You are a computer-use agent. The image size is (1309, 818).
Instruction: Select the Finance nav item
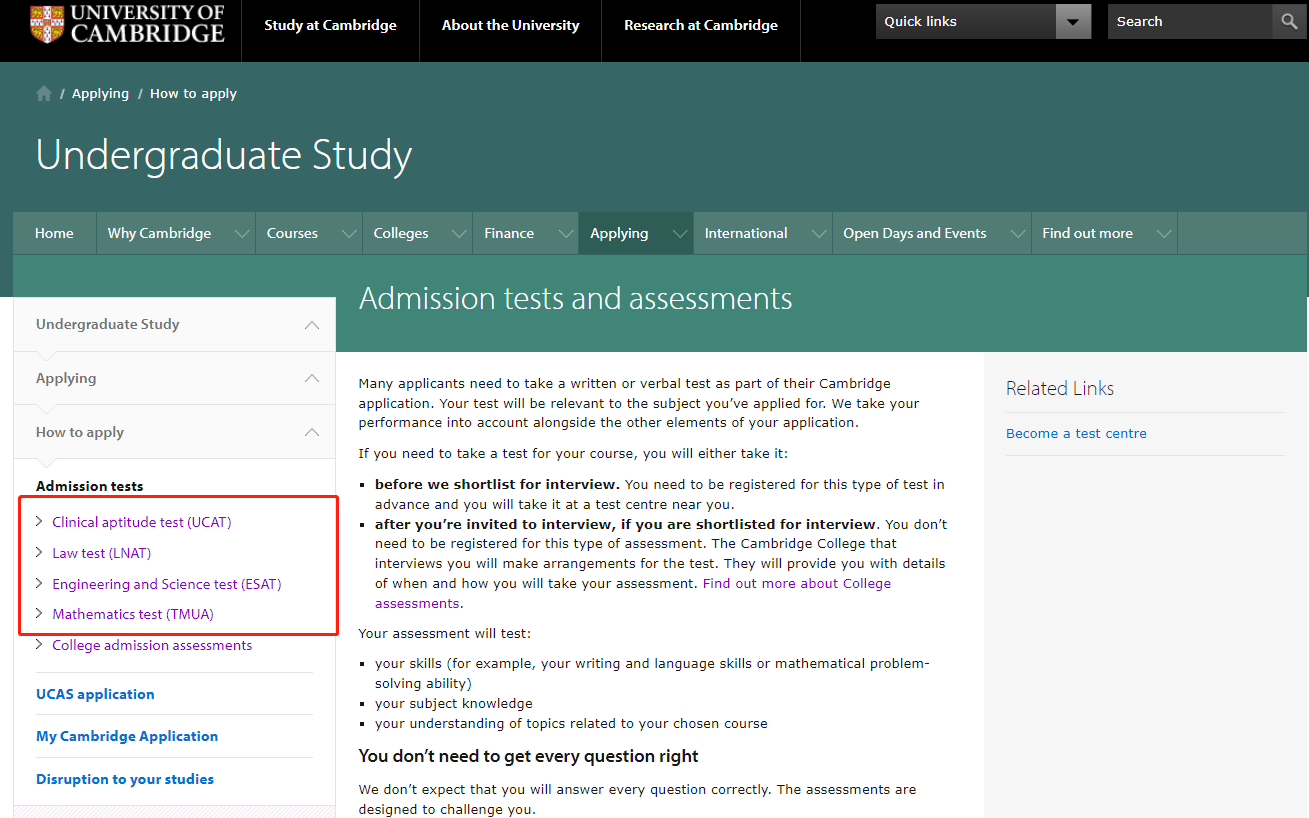click(x=509, y=233)
